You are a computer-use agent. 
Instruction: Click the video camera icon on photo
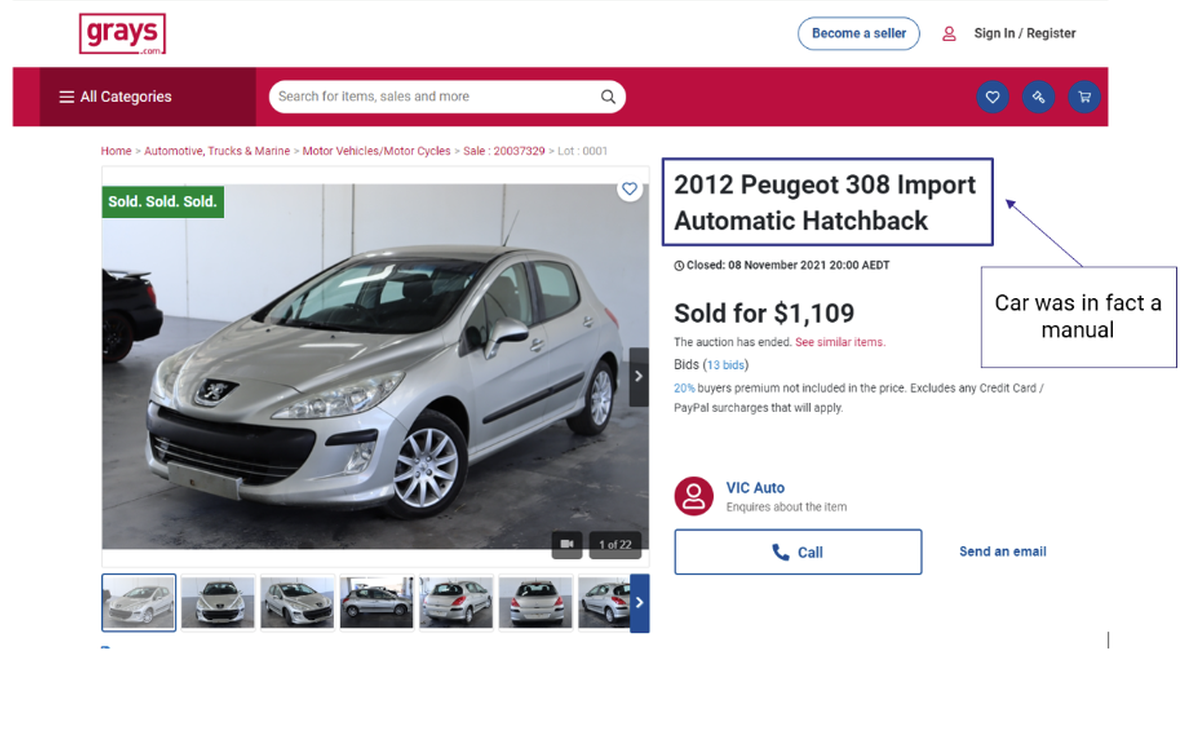[x=567, y=544]
